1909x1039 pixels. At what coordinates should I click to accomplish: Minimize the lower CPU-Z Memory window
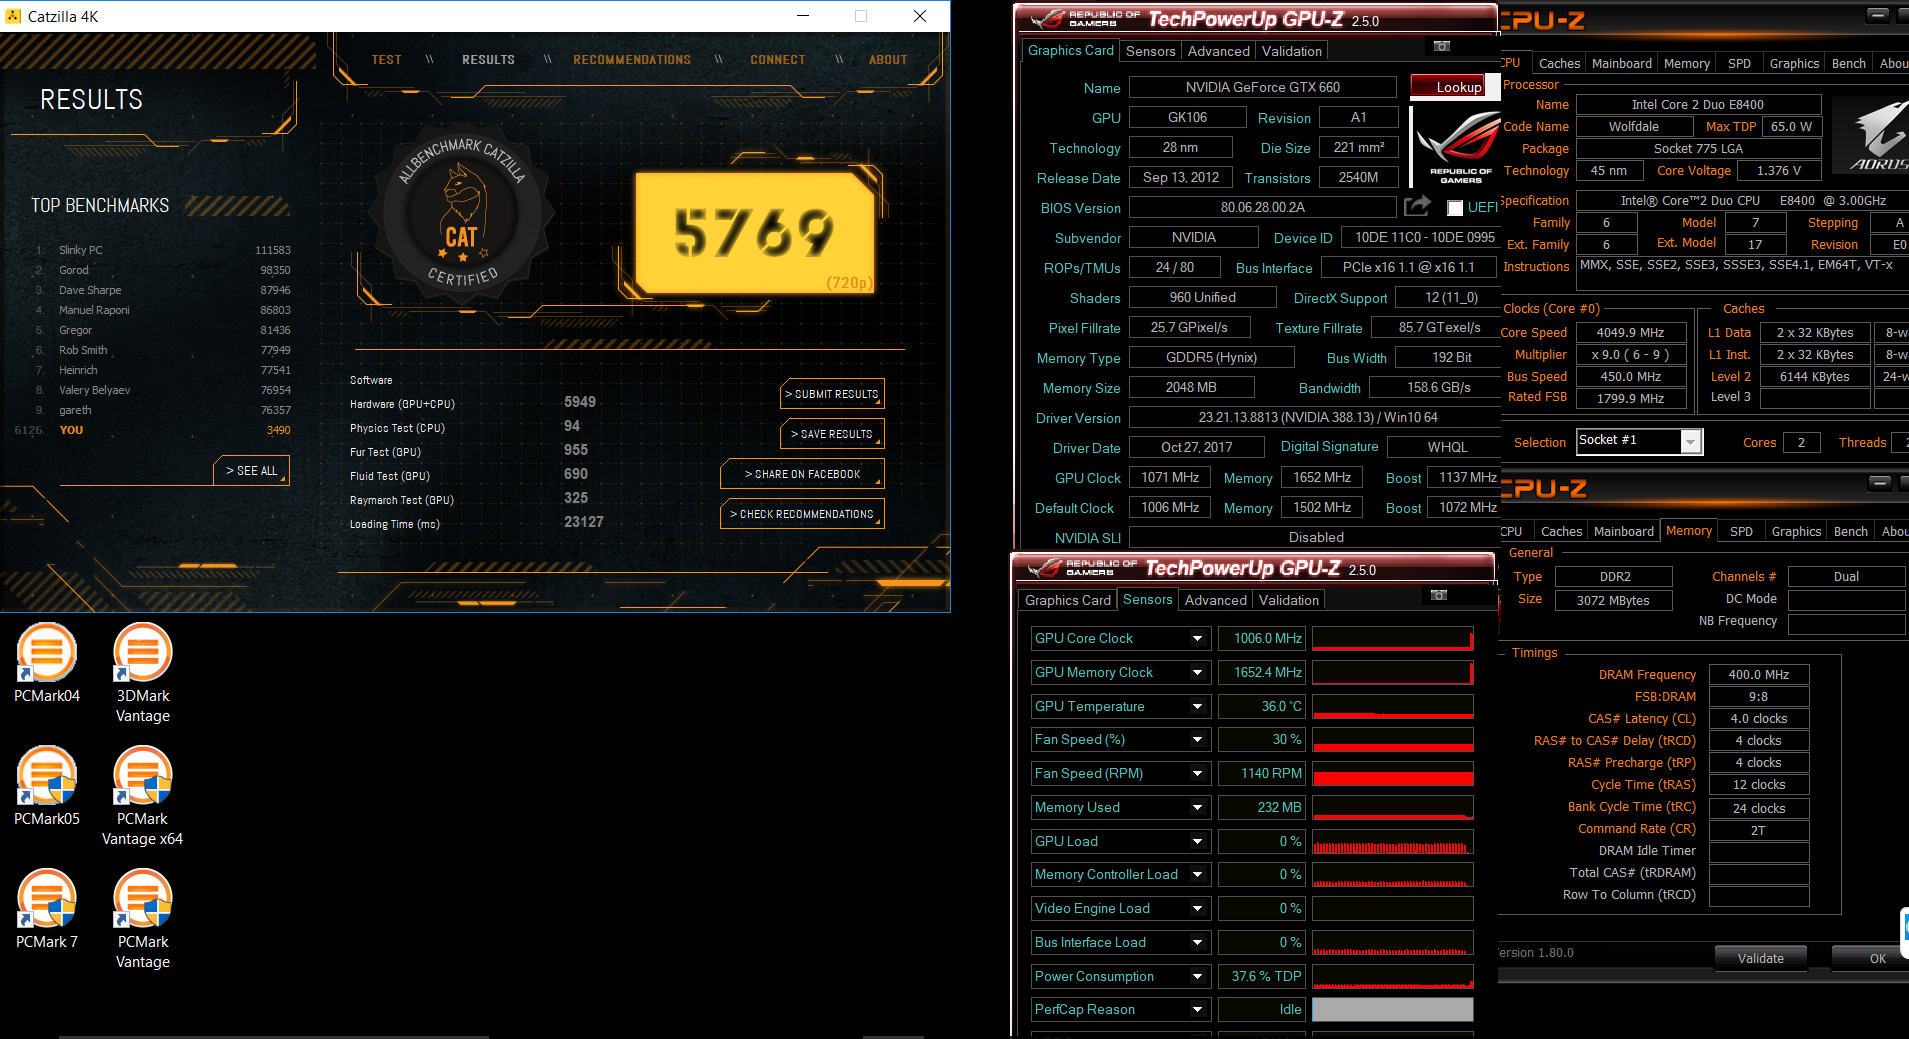pos(1880,483)
